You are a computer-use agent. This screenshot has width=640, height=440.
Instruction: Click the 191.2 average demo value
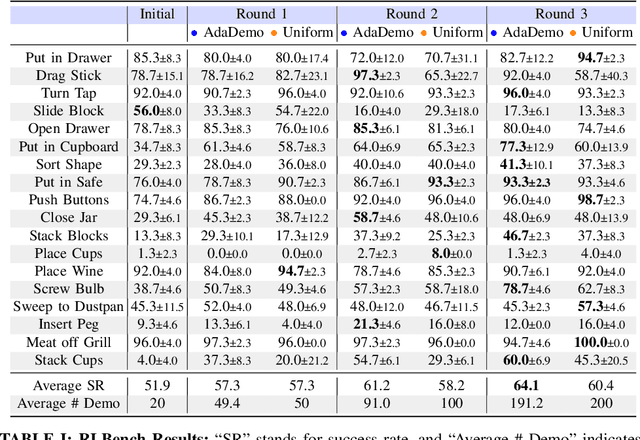523,402
